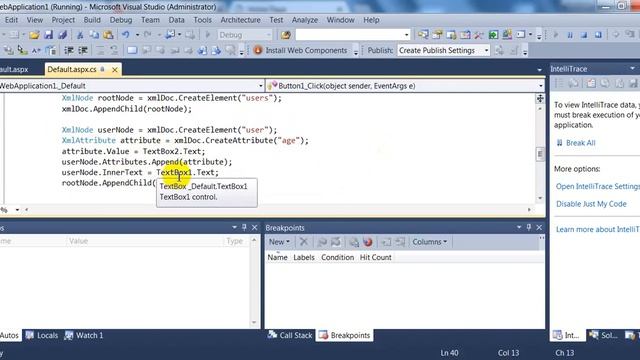The height and width of the screenshot is (360, 640).
Task: Switch to the Default.aspx.cs tab
Action: (x=72, y=69)
